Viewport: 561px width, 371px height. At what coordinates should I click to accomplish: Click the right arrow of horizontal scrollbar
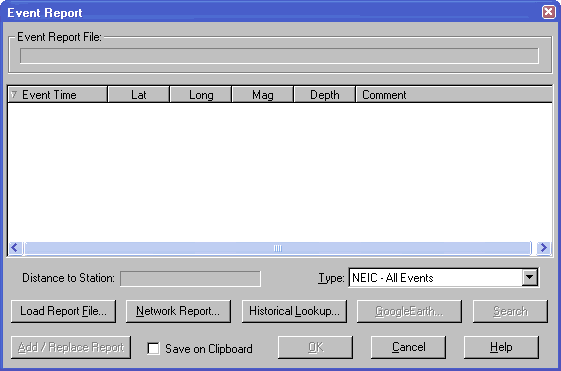[544, 248]
